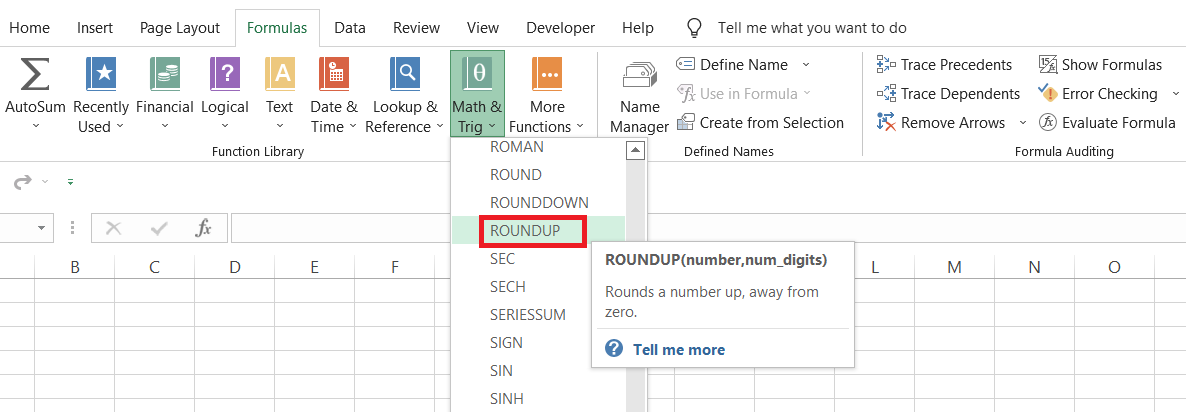Open the Financial functions icon
1186x412 pixels.
[164, 75]
